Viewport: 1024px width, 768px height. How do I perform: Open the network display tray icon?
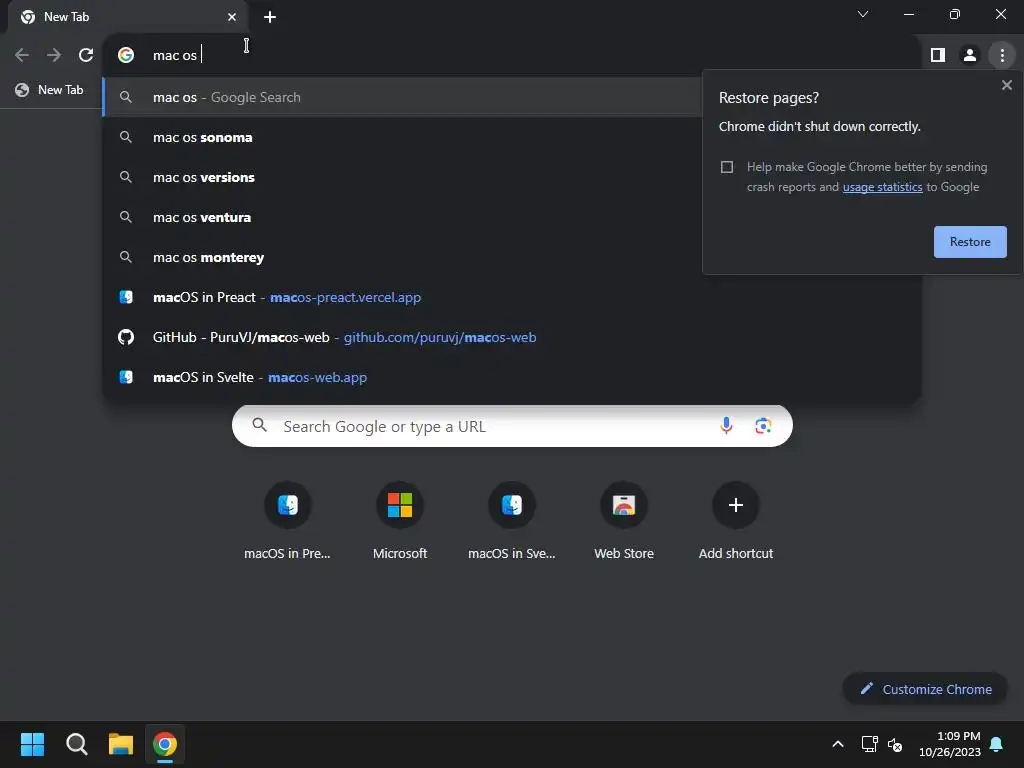coord(869,744)
